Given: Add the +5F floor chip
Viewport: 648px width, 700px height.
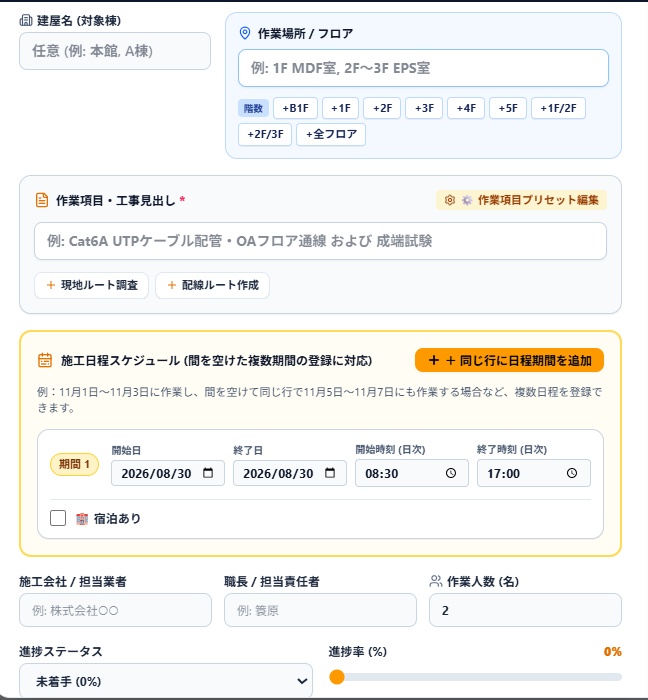Looking at the screenshot, I should coord(508,108).
